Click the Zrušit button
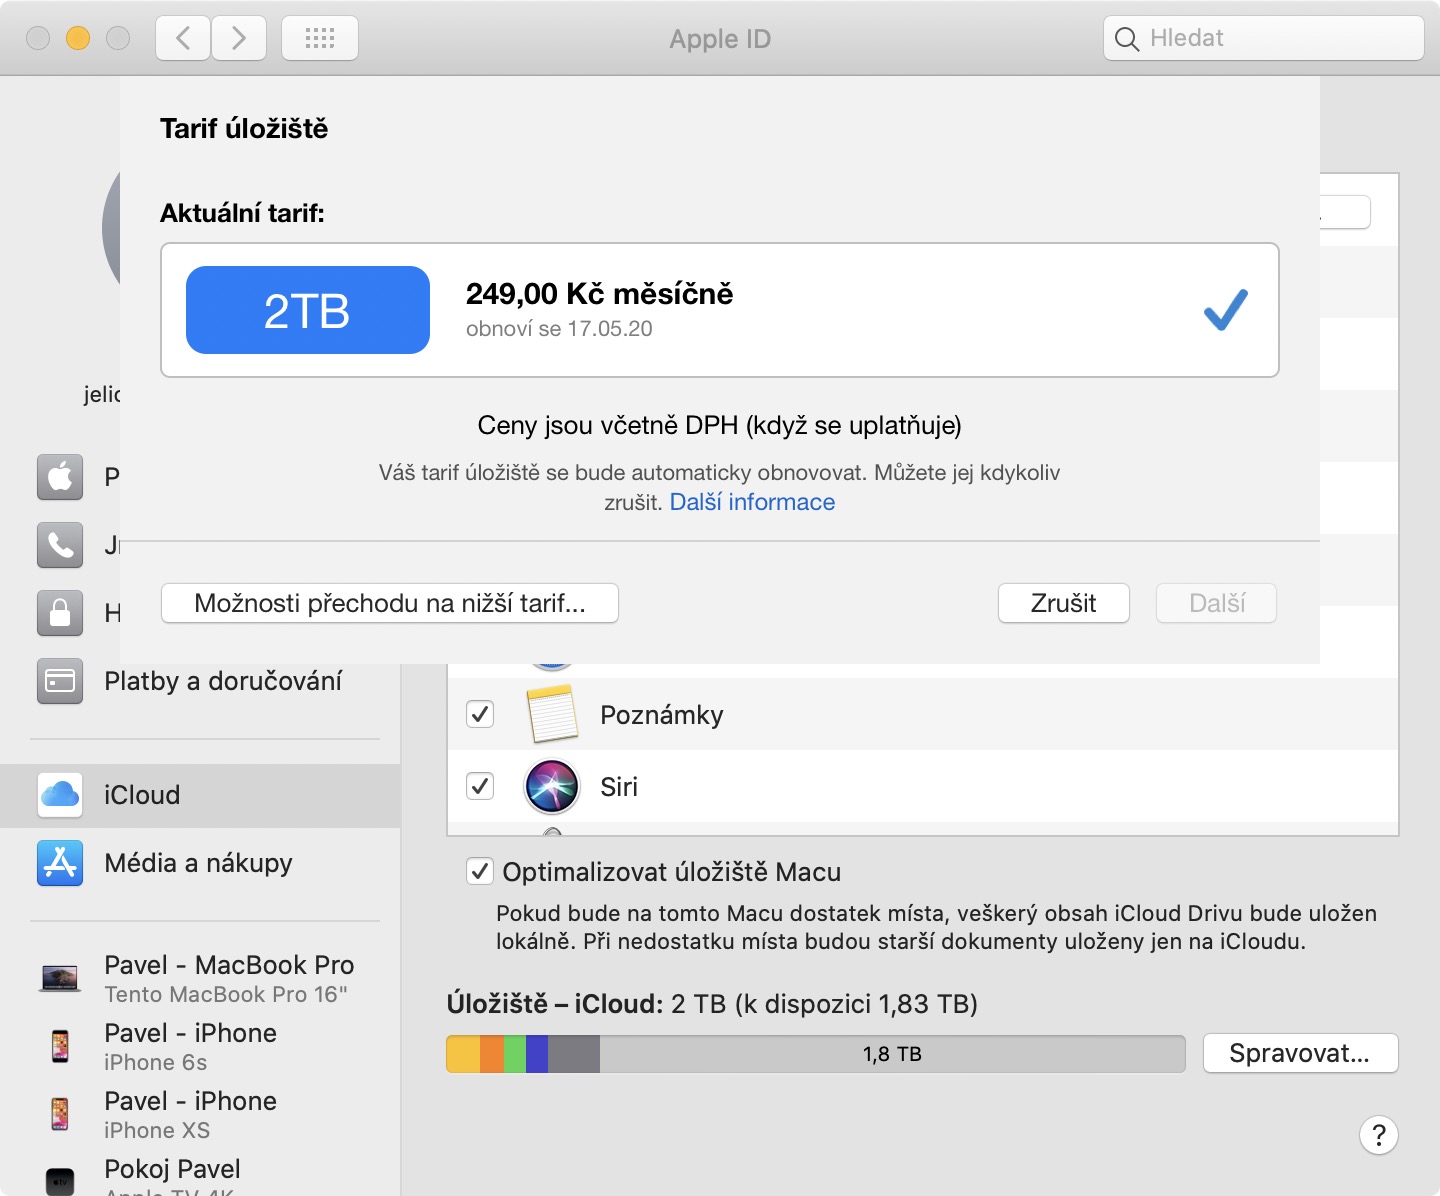1440x1196 pixels. coord(1063,603)
